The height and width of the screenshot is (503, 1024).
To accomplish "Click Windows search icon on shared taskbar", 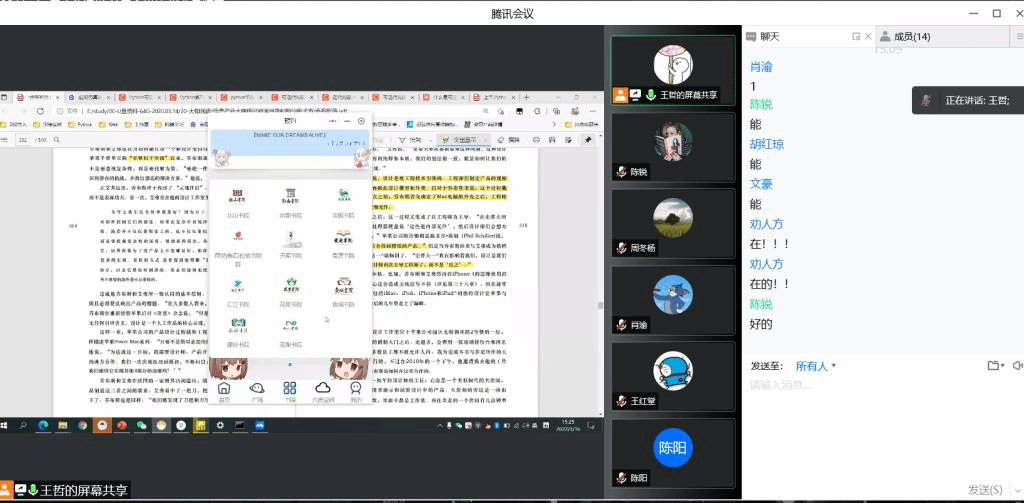I will pos(23,425).
